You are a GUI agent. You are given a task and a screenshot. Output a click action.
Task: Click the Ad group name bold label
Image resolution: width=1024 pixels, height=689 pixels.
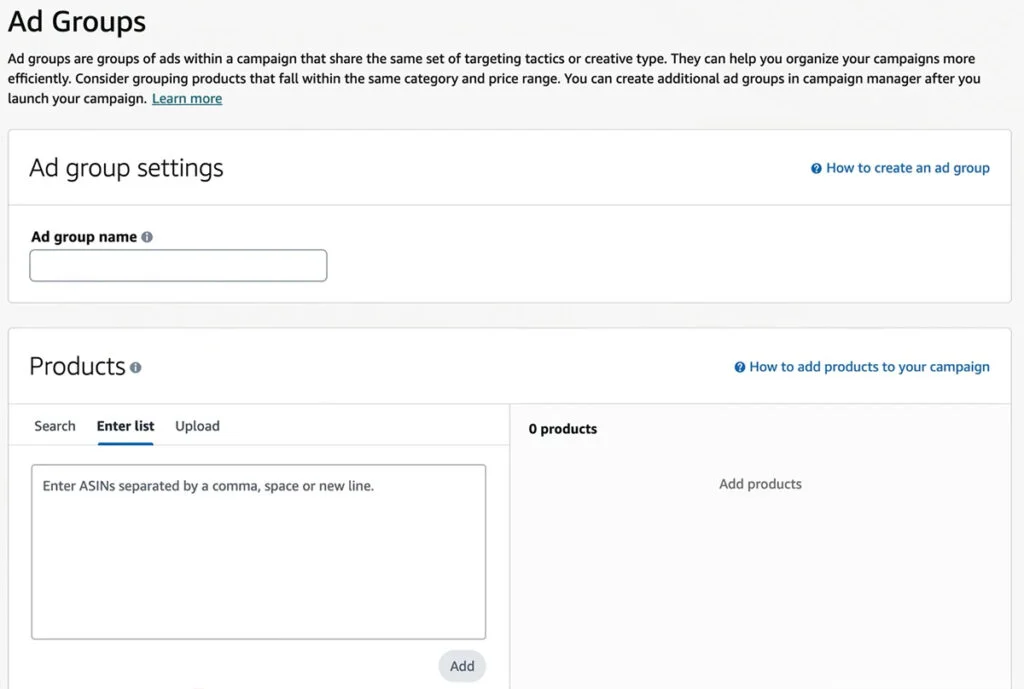pyautogui.click(x=83, y=237)
